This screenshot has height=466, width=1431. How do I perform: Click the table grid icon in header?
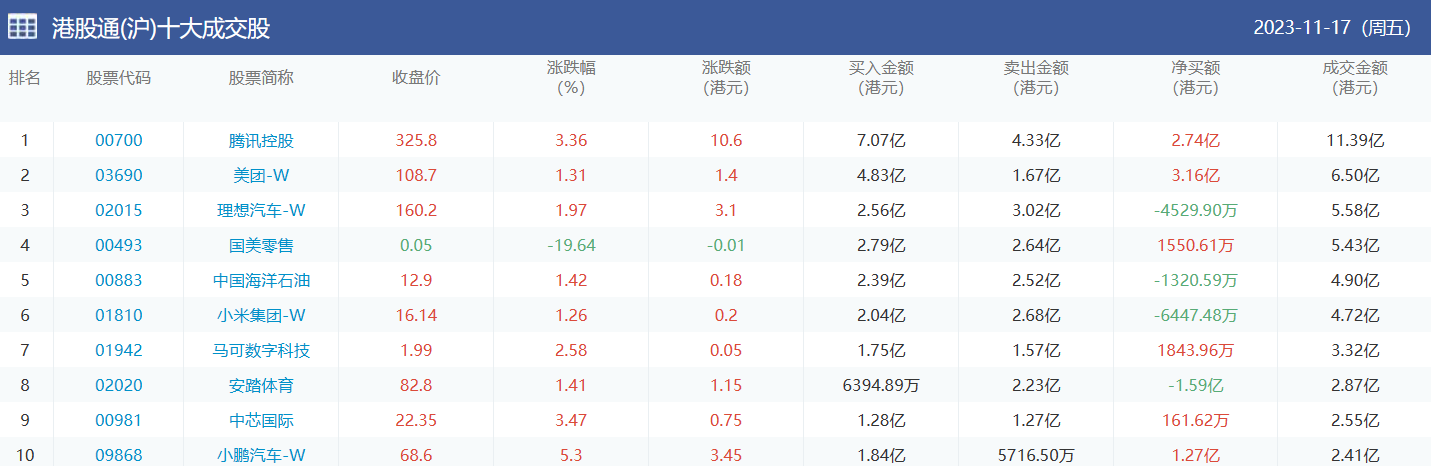tap(23, 27)
